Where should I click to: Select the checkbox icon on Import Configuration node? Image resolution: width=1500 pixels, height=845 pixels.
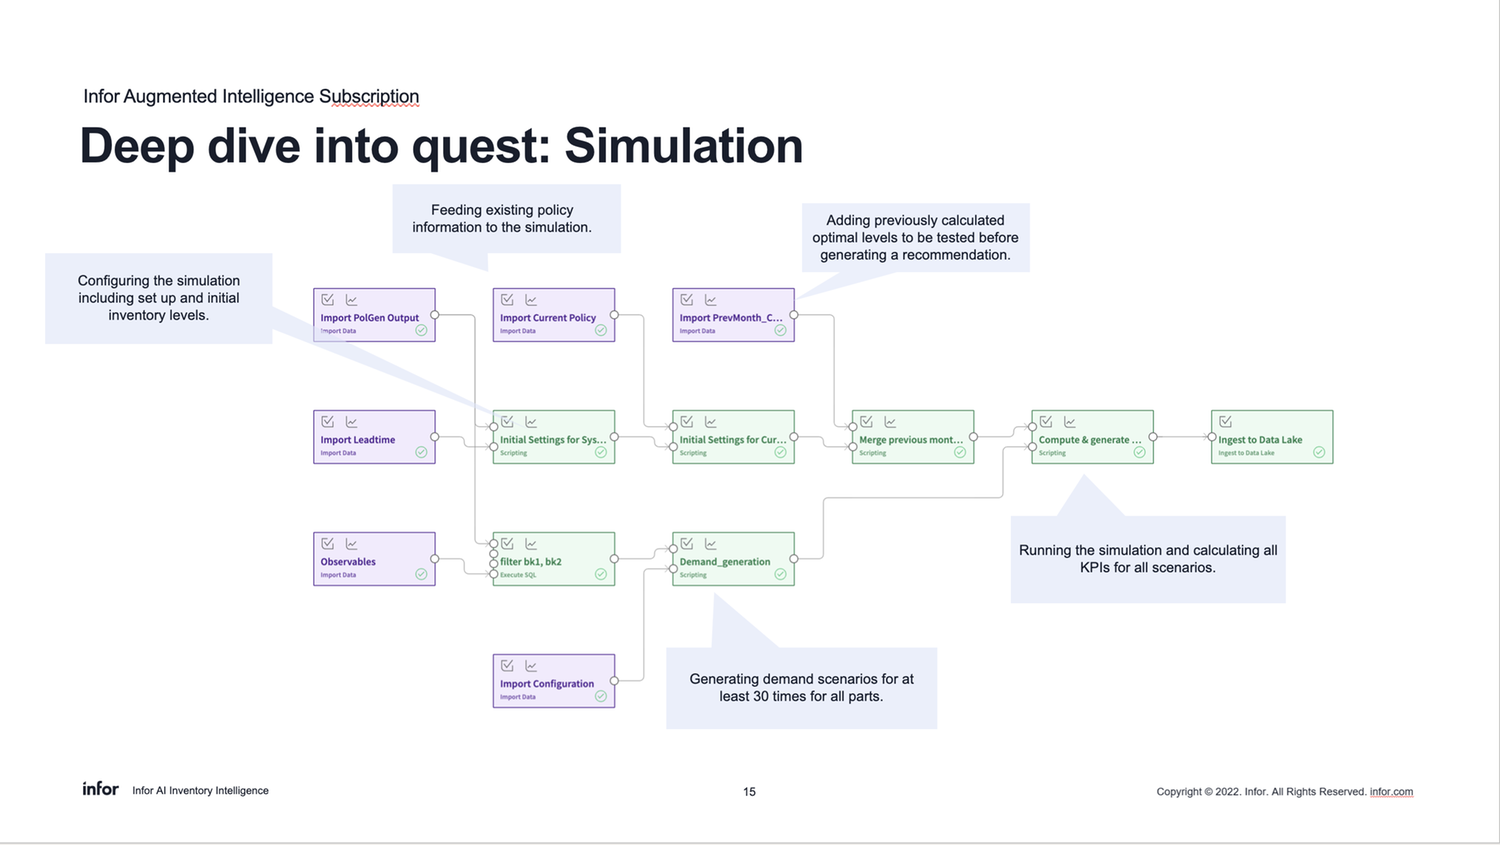[507, 664]
